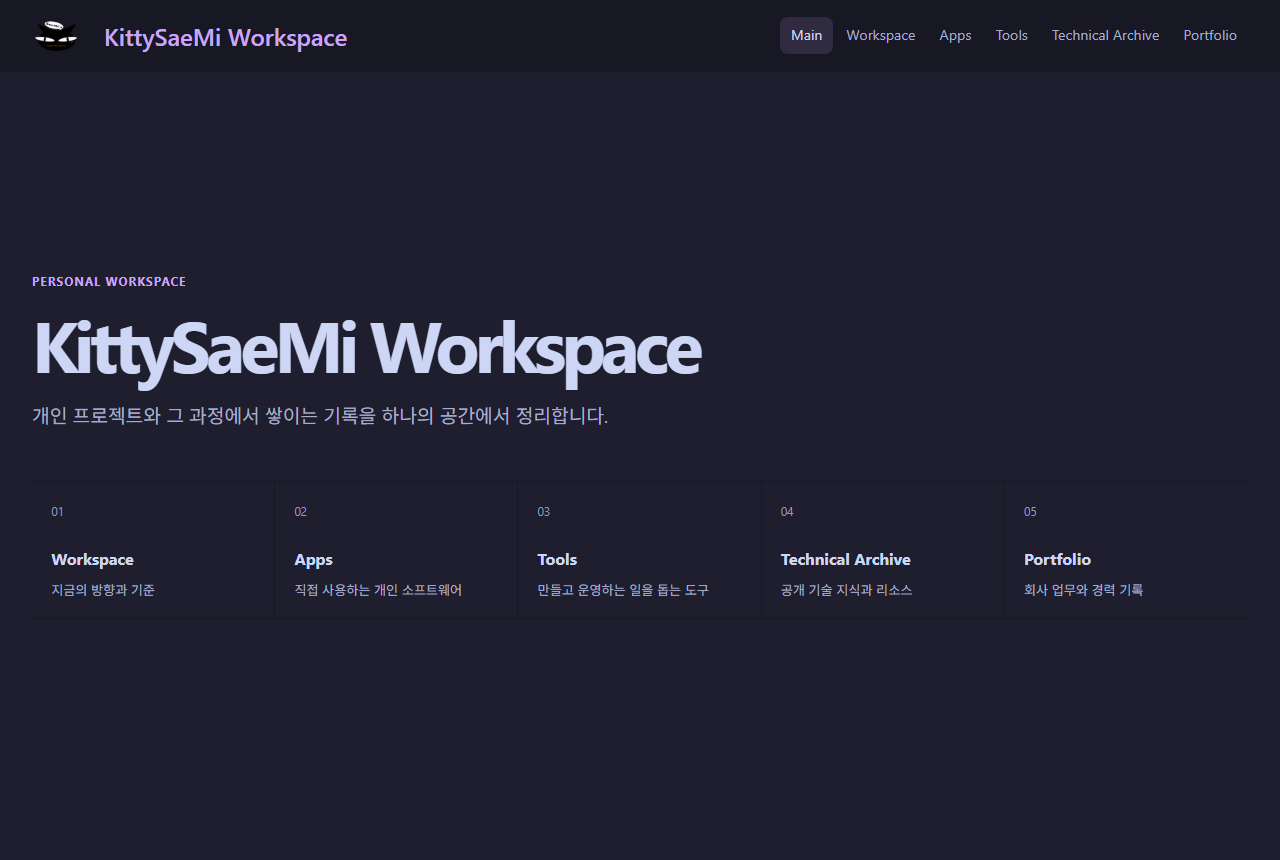Viewport: 1280px width, 860px height.
Task: Click the card number 01
Action: [x=57, y=512]
